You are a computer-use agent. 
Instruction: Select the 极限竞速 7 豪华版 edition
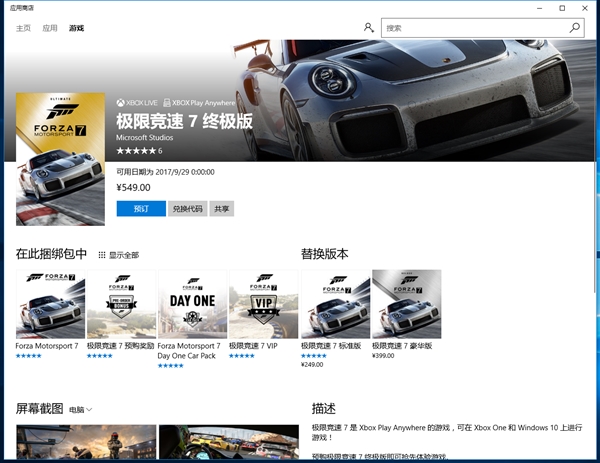point(406,305)
